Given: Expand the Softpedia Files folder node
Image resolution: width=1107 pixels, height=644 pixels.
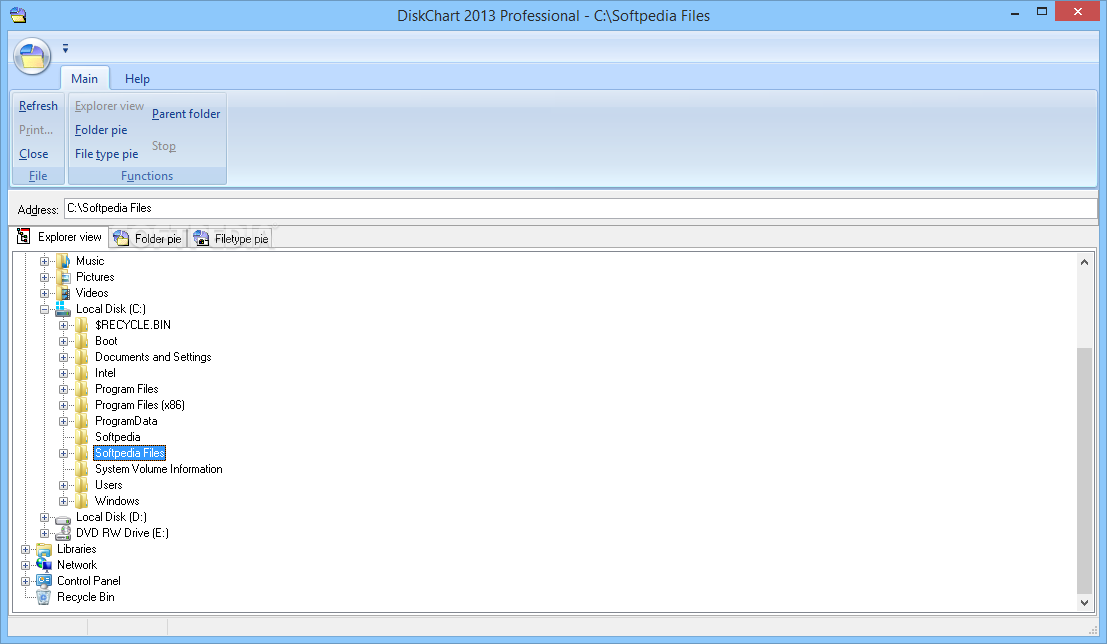Looking at the screenshot, I should point(64,453).
